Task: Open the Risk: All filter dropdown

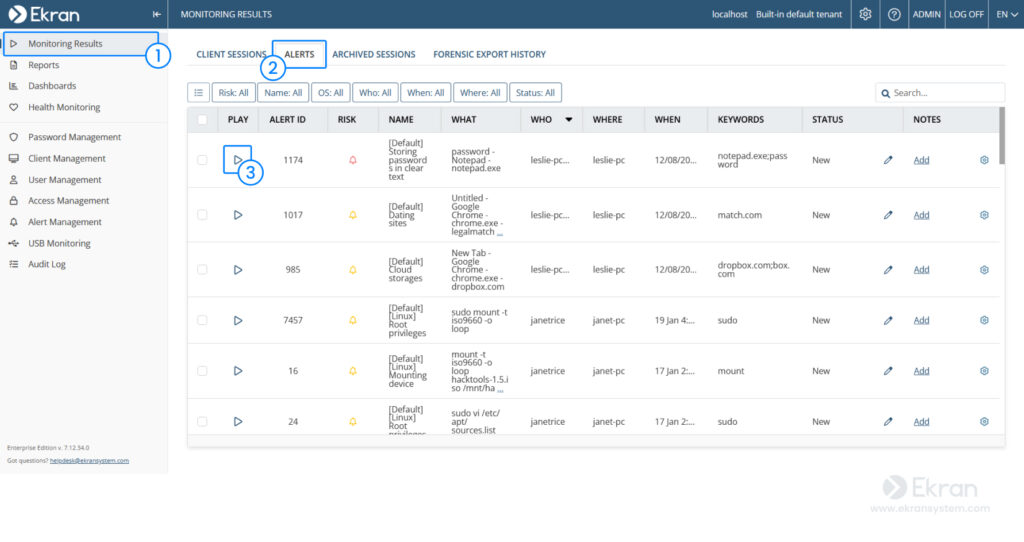Action: coord(233,93)
